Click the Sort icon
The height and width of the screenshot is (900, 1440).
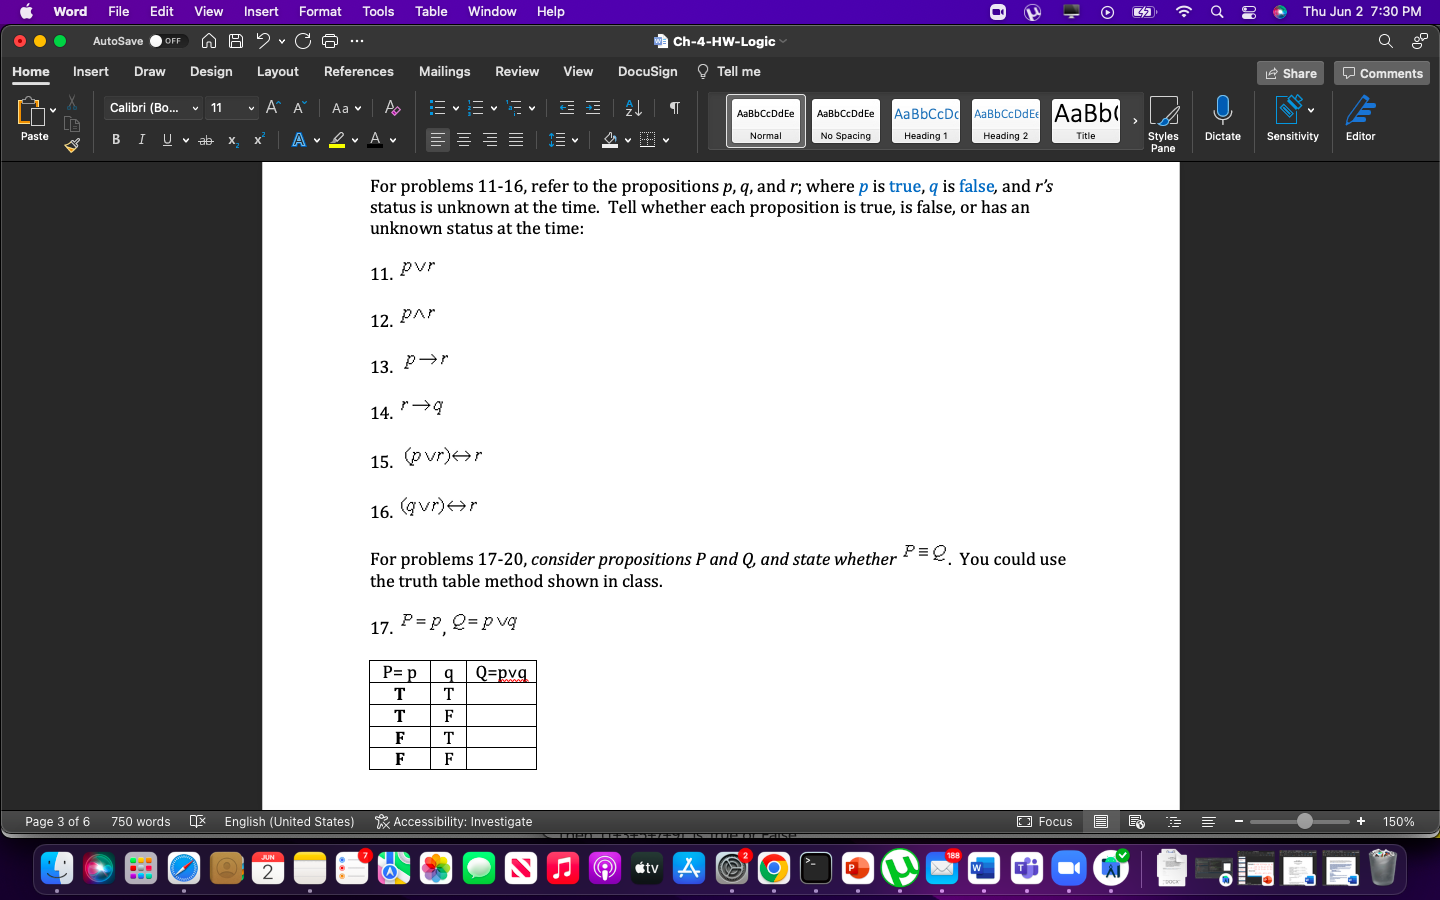[631, 105]
